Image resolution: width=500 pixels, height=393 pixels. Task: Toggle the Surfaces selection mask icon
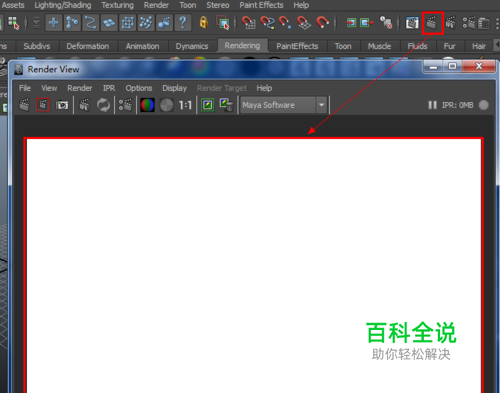[x=109, y=23]
